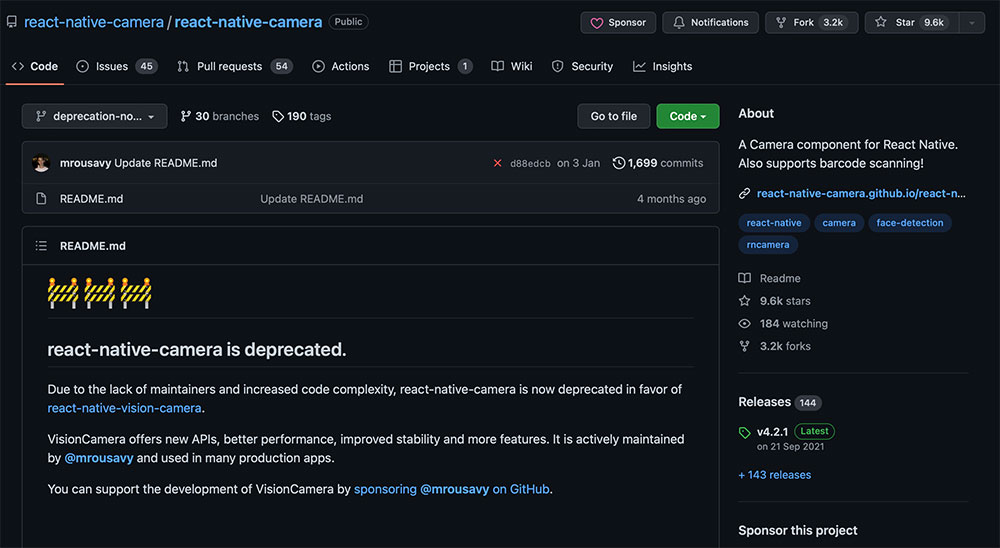Open the README table of contents icon
The height and width of the screenshot is (548, 1000).
click(41, 246)
